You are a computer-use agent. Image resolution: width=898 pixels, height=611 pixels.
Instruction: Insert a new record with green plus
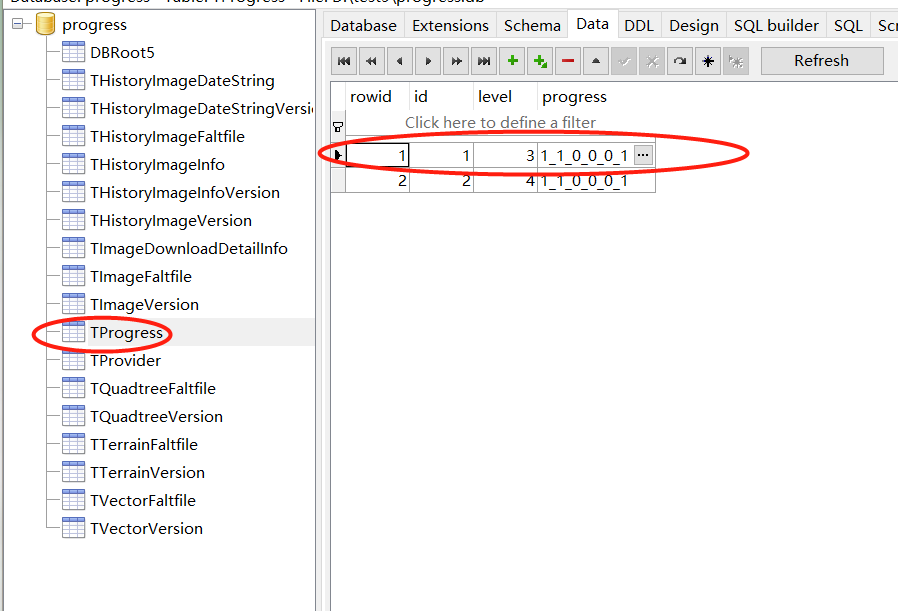pyautogui.click(x=512, y=61)
